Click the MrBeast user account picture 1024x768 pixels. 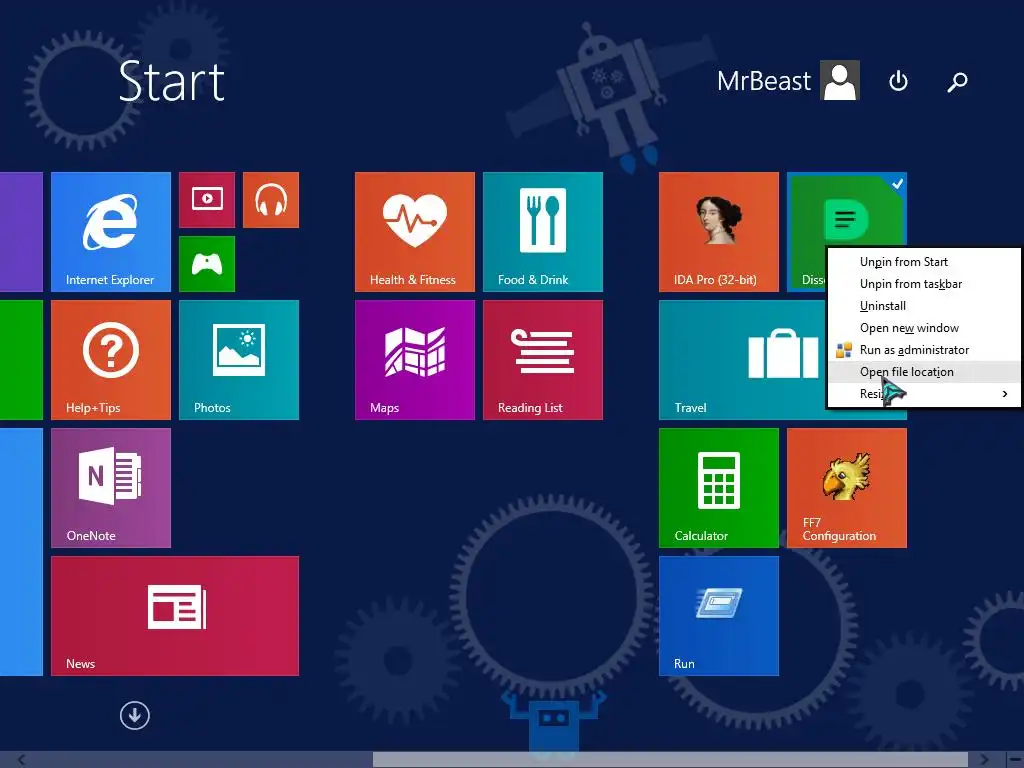click(x=840, y=80)
